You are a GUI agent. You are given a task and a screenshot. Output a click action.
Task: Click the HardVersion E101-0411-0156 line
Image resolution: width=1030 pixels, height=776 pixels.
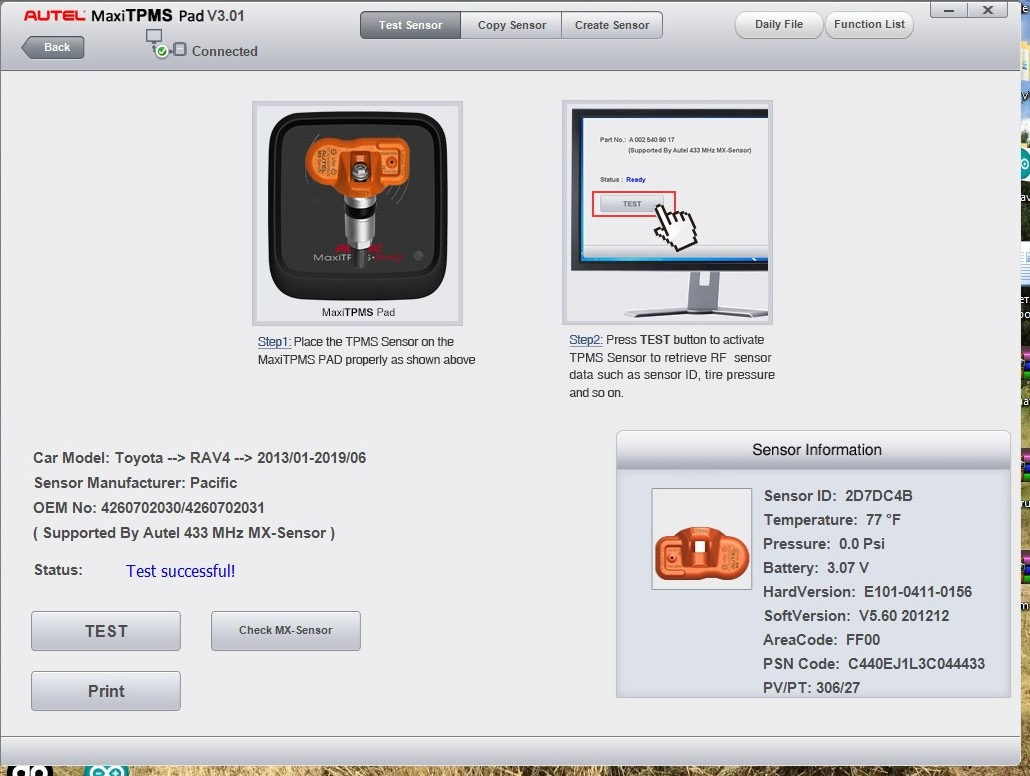click(867, 592)
